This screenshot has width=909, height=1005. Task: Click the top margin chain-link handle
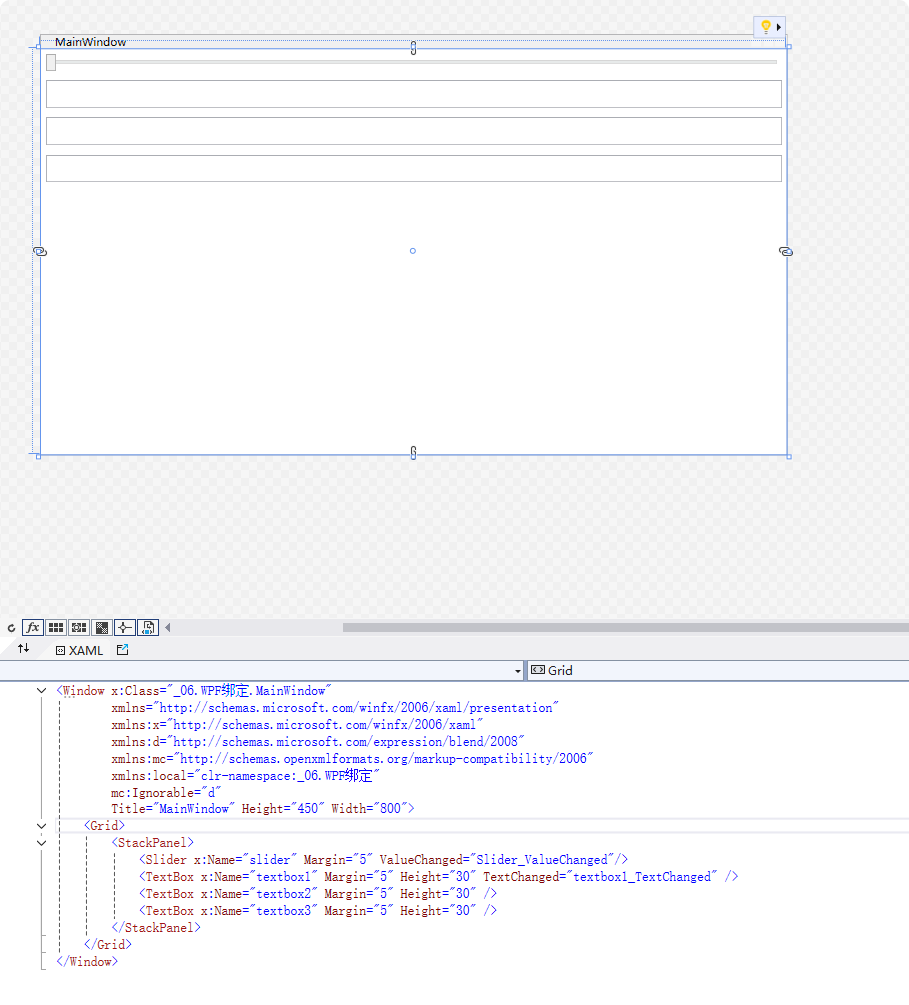click(413, 48)
